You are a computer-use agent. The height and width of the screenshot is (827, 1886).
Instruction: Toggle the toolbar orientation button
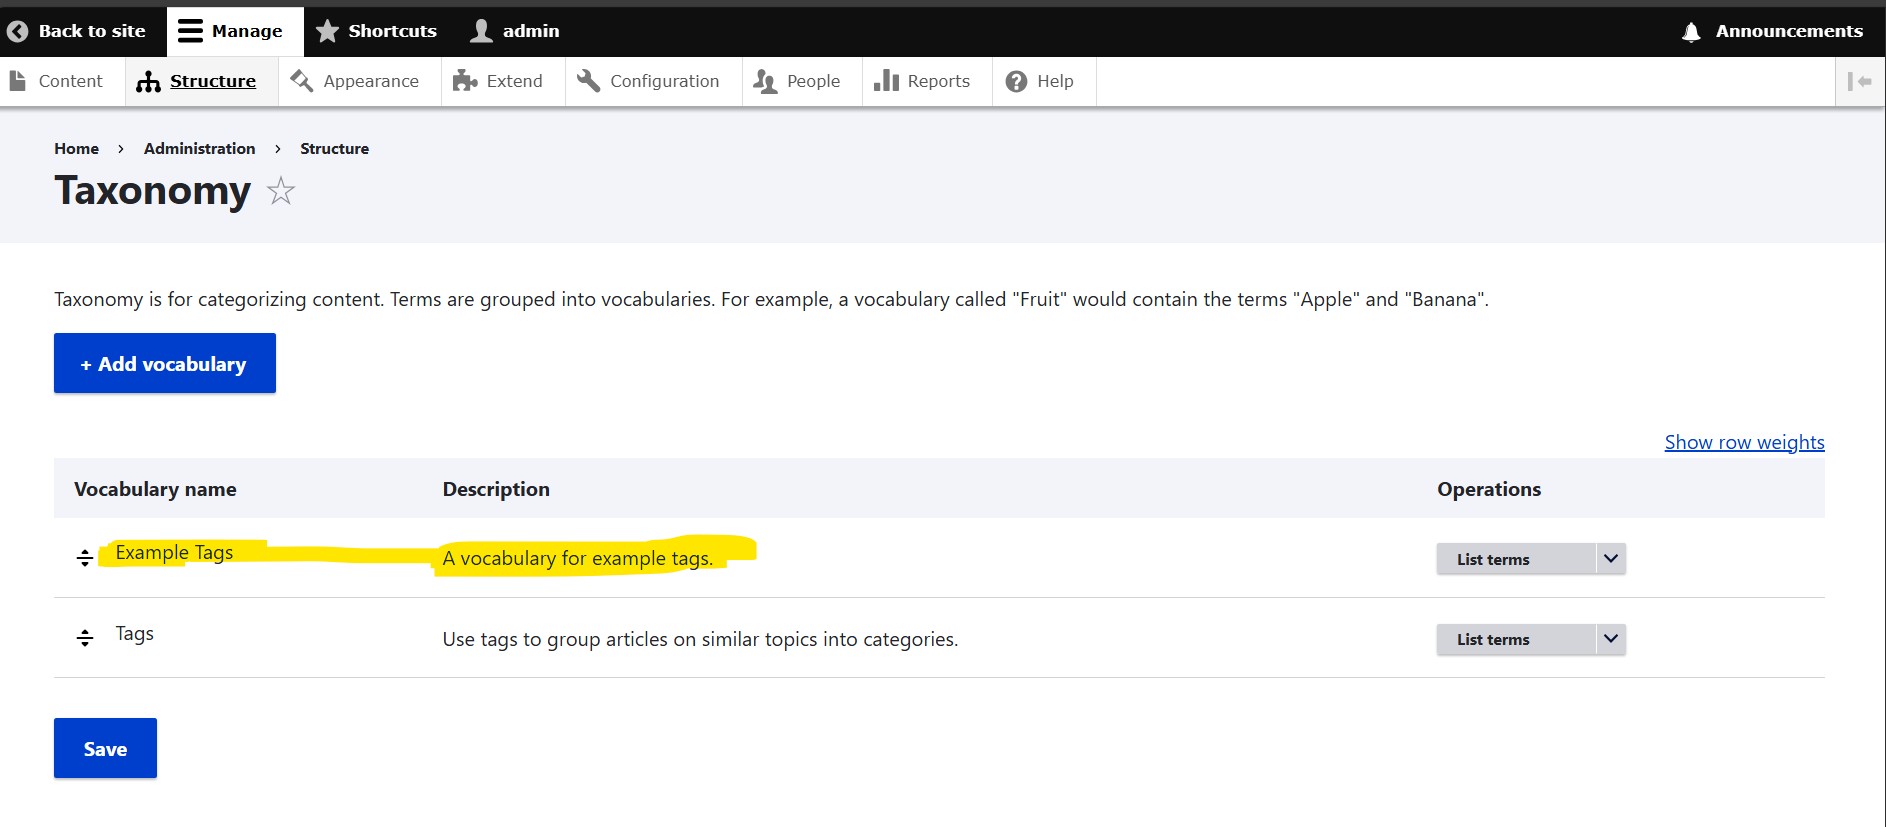pos(1860,82)
